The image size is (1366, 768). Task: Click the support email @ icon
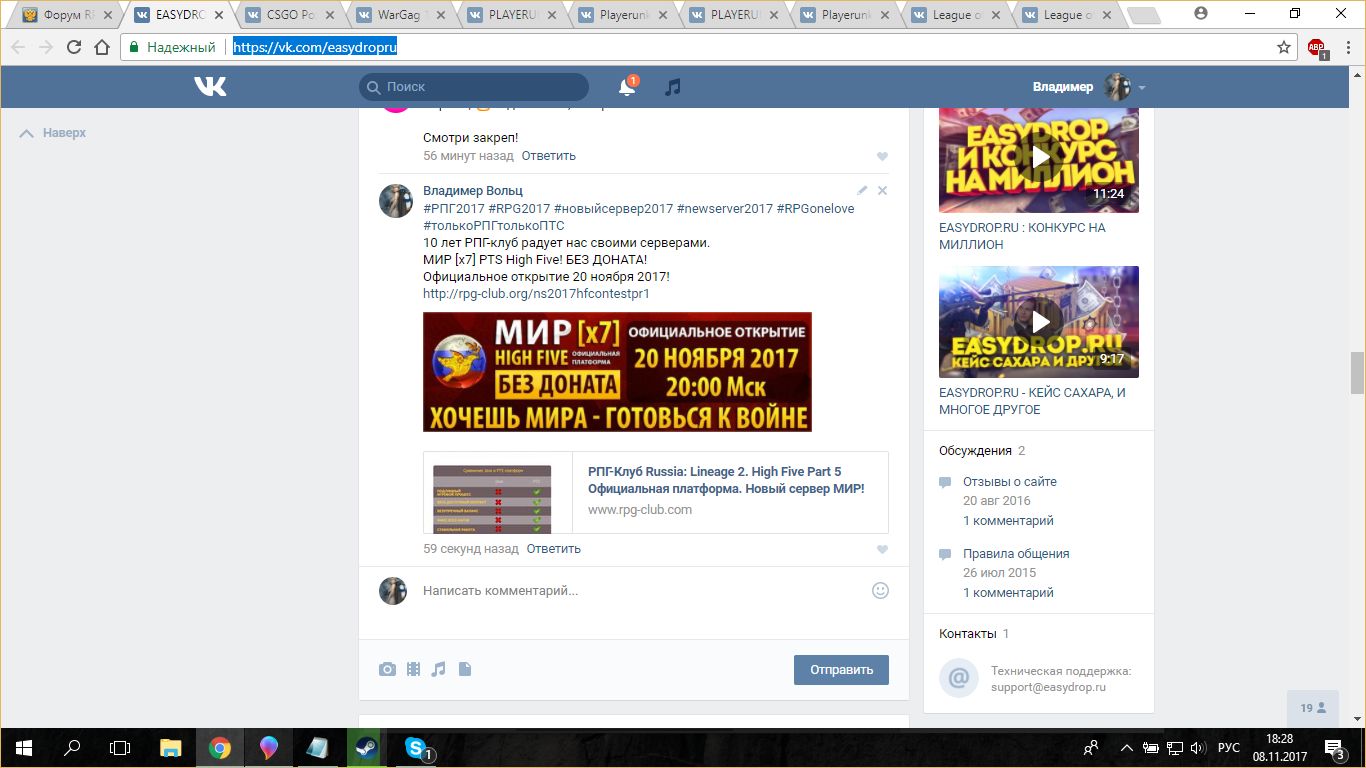(x=958, y=678)
